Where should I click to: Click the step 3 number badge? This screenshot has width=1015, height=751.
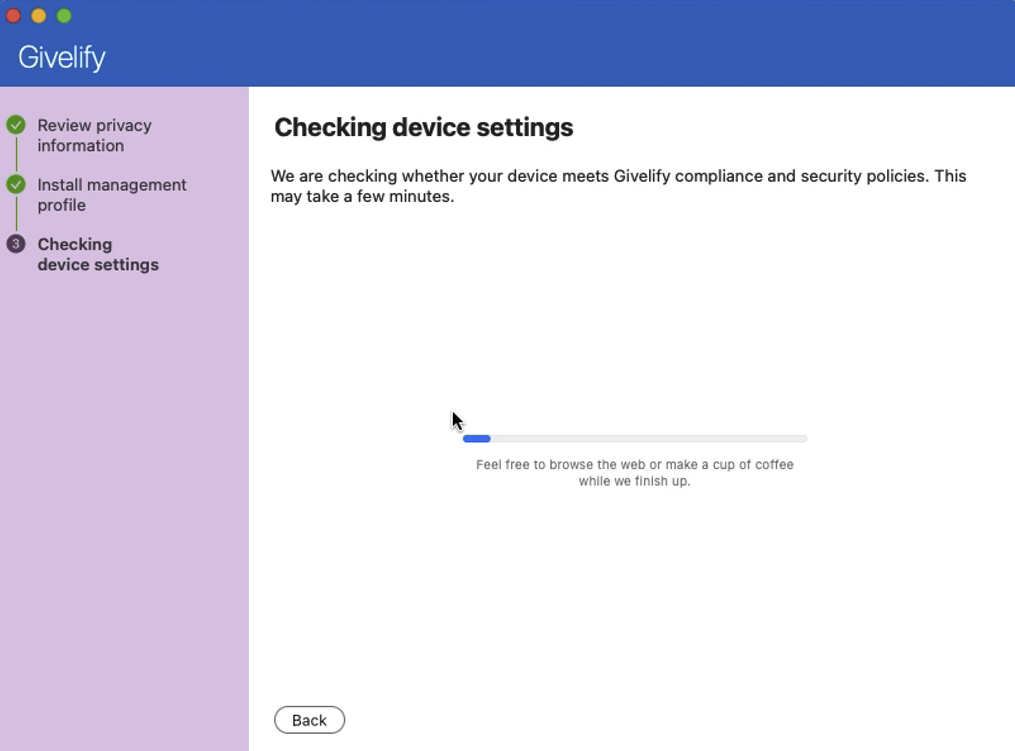(x=16, y=244)
